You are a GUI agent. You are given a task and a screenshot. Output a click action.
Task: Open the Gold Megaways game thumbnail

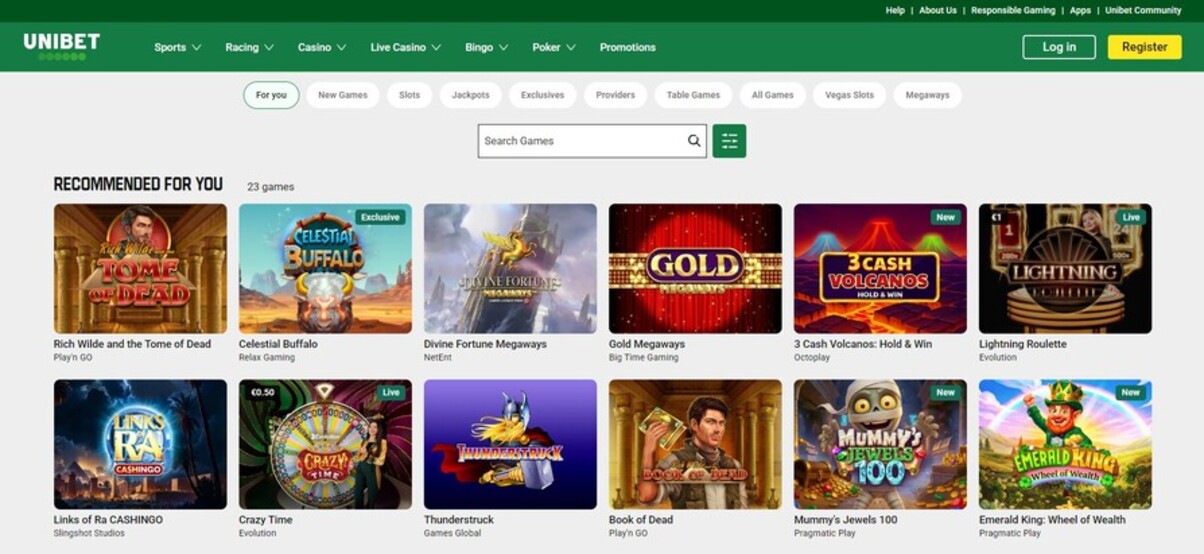point(695,268)
